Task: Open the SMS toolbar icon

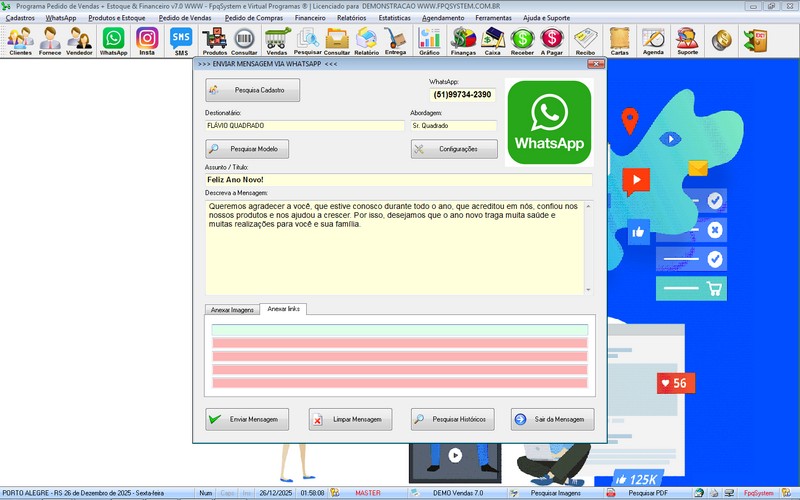Action: (x=181, y=41)
